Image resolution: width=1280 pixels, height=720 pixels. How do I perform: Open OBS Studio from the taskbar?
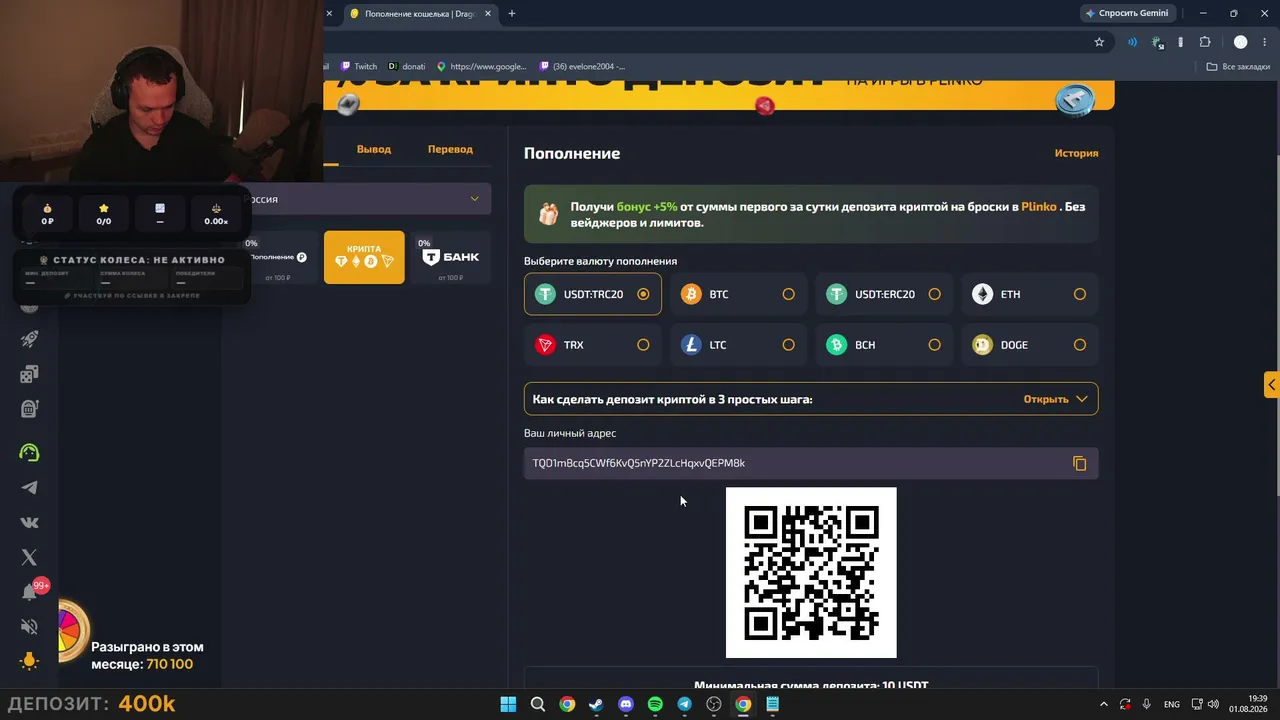[x=714, y=704]
